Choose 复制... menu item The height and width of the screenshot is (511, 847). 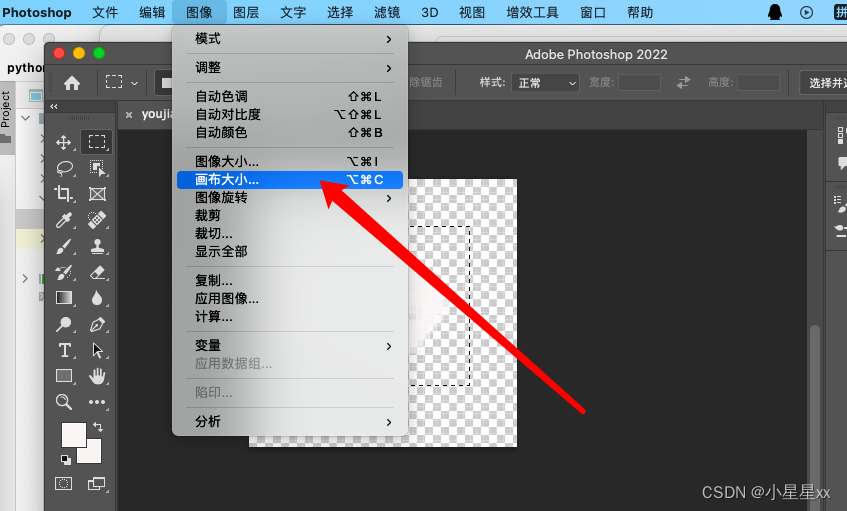[290, 281]
